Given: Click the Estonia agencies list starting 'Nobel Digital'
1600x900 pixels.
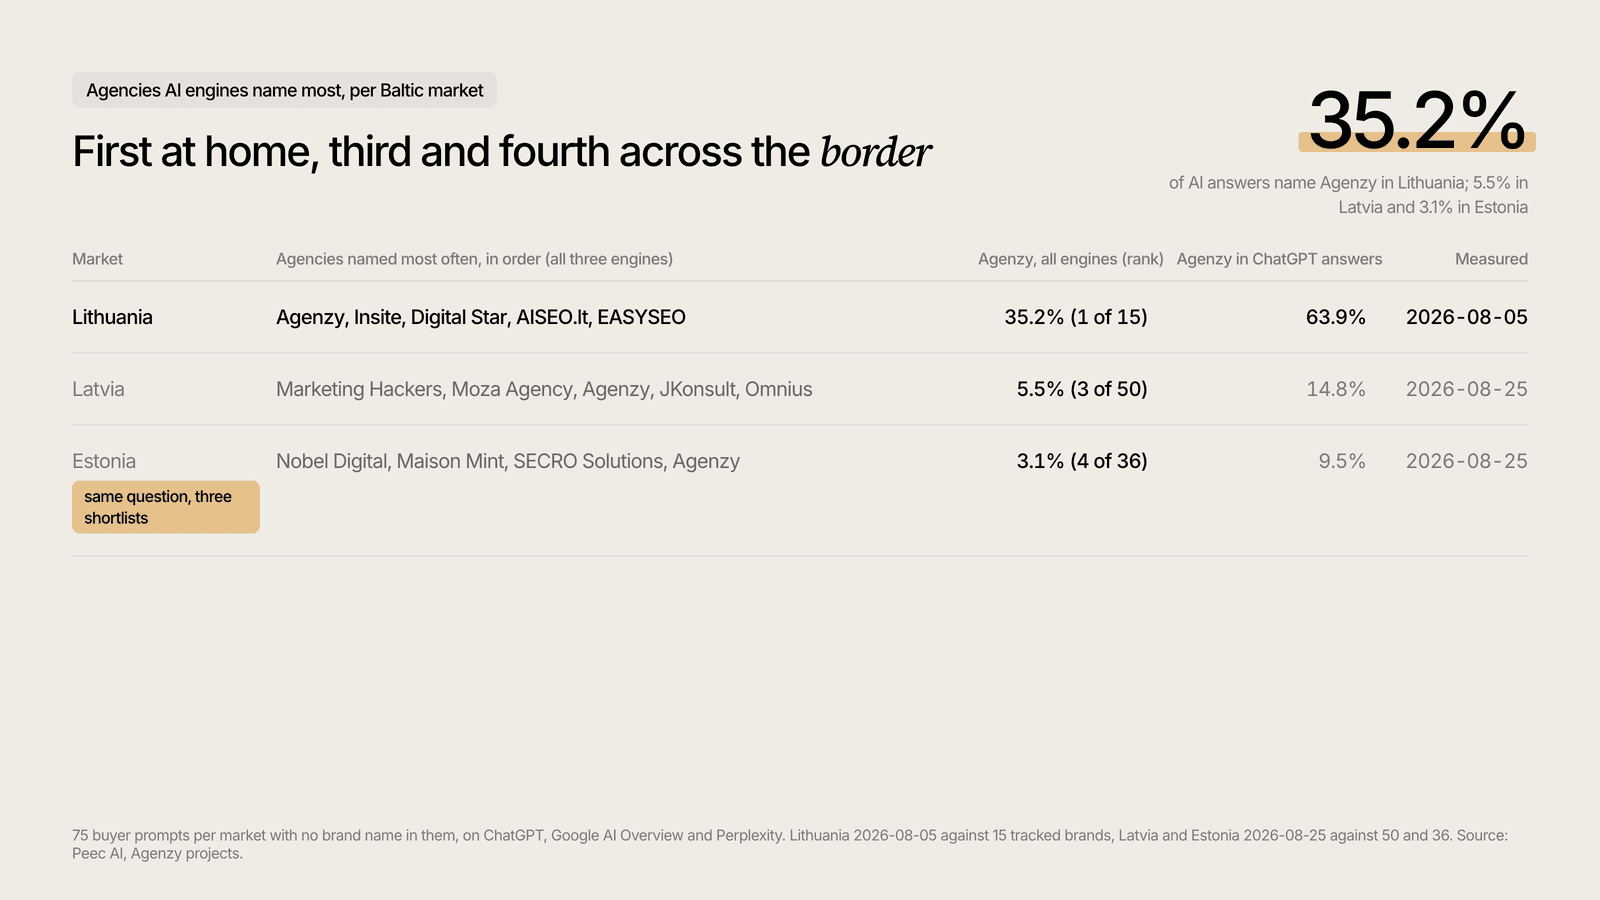Looking at the screenshot, I should tap(508, 461).
